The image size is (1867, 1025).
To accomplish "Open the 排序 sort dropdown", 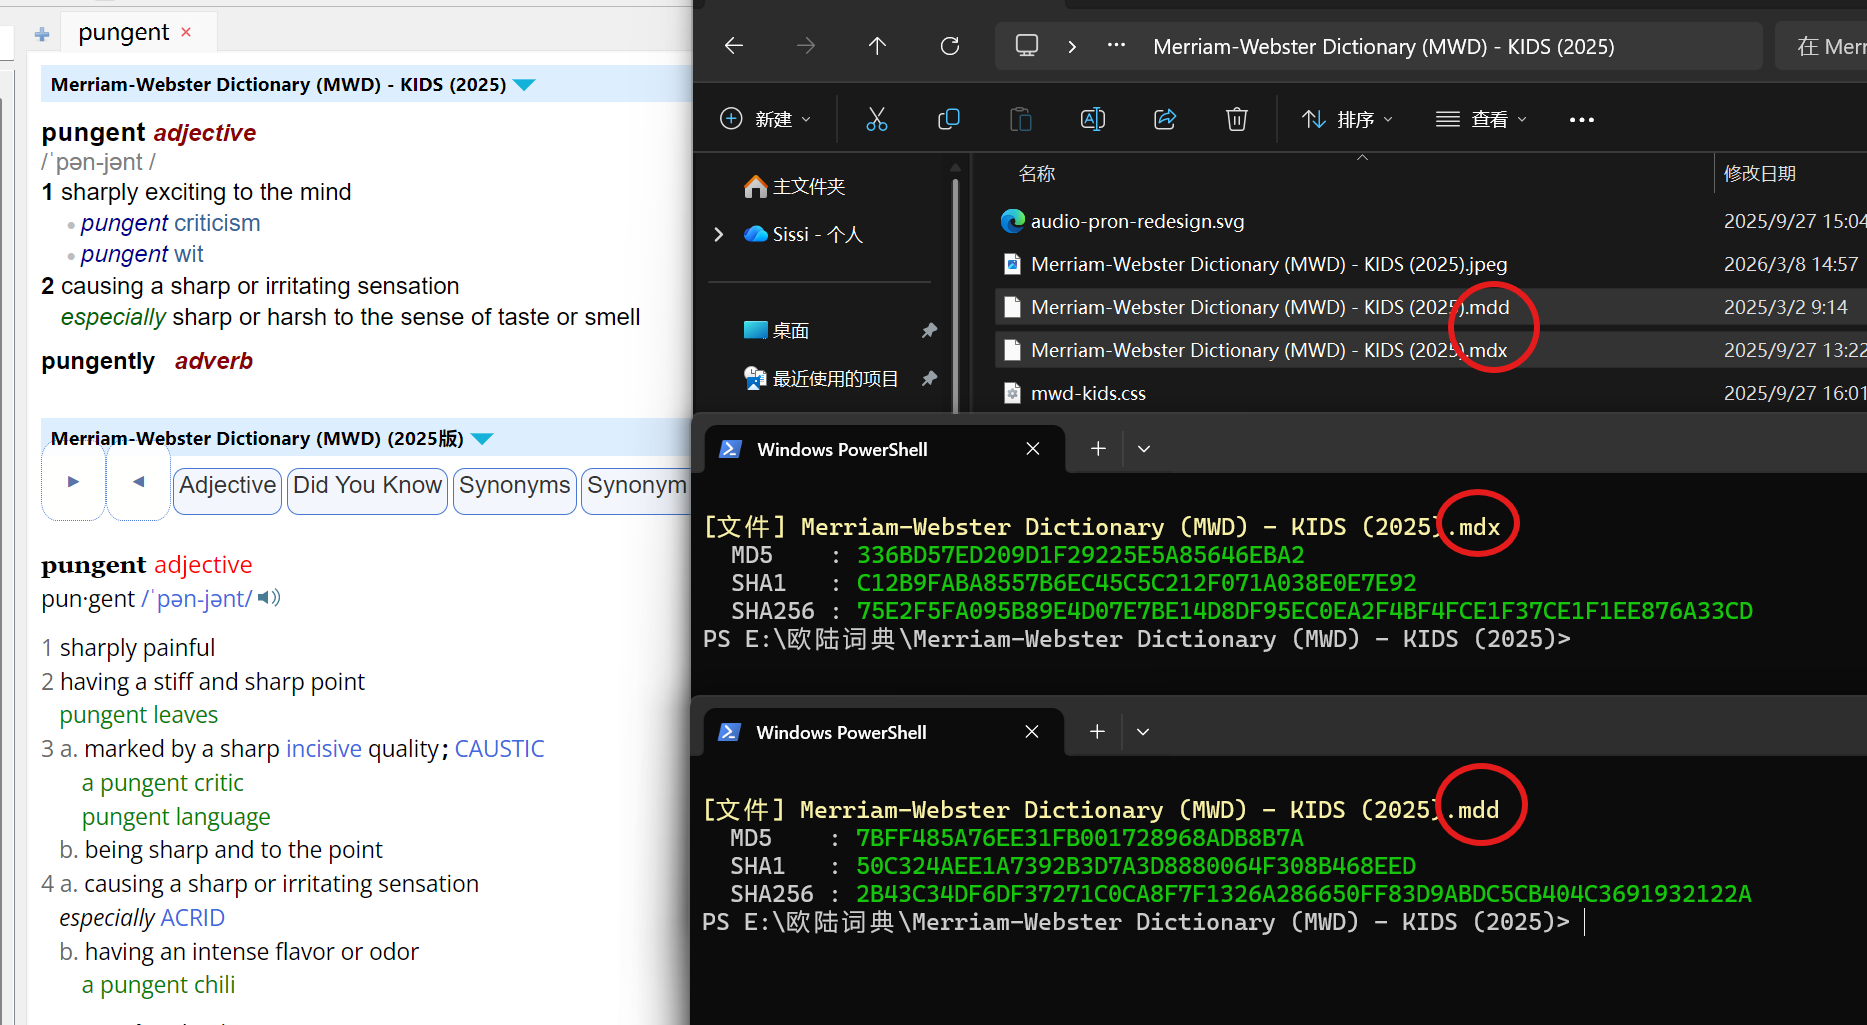I will click(x=1347, y=119).
